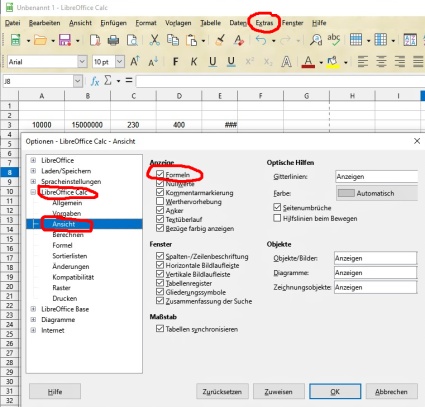Open the Function Wizard fx icon
The height and width of the screenshot is (407, 425).
(95, 81)
